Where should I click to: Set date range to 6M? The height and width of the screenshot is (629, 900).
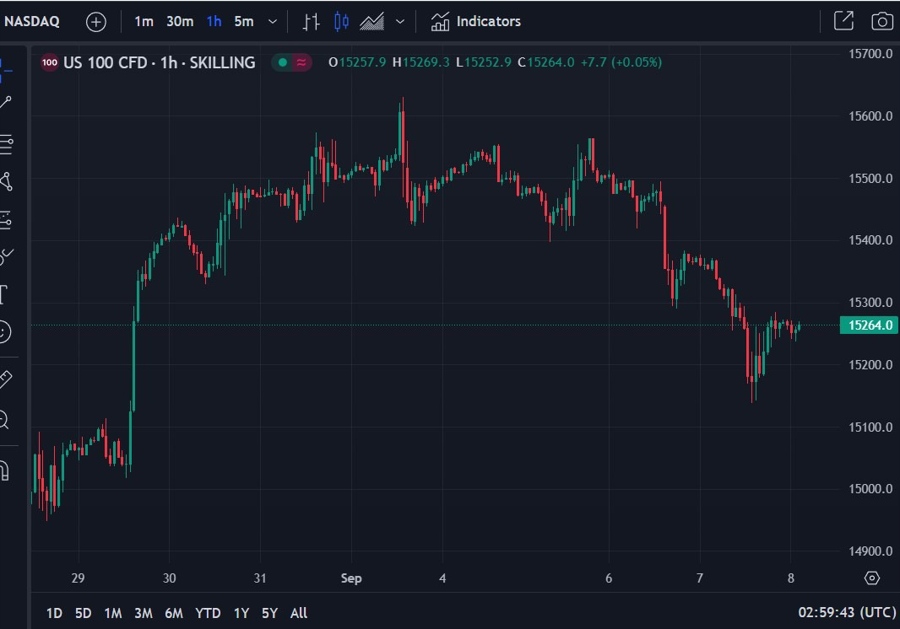pyautogui.click(x=174, y=613)
